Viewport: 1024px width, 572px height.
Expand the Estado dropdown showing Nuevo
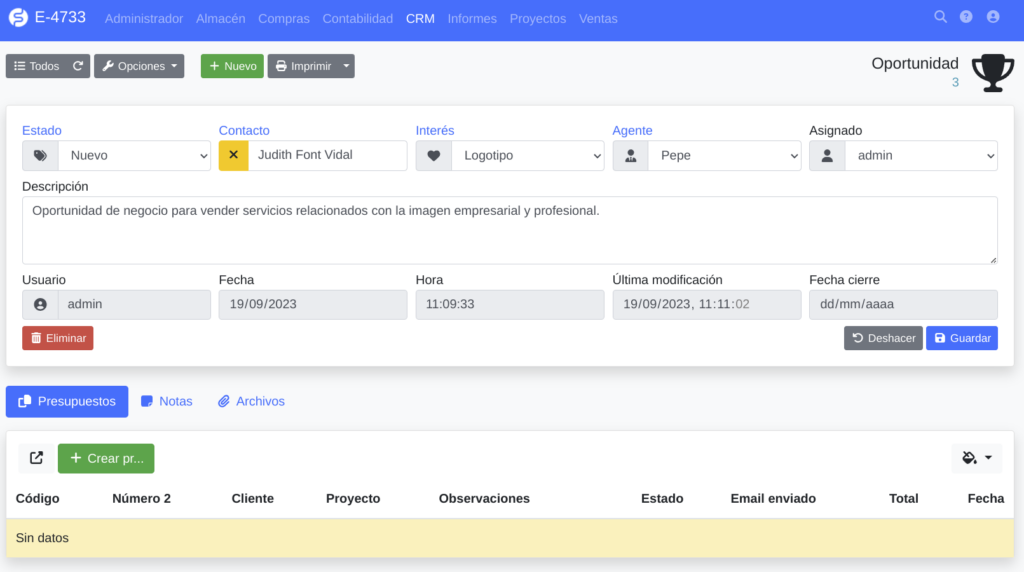(x=134, y=156)
